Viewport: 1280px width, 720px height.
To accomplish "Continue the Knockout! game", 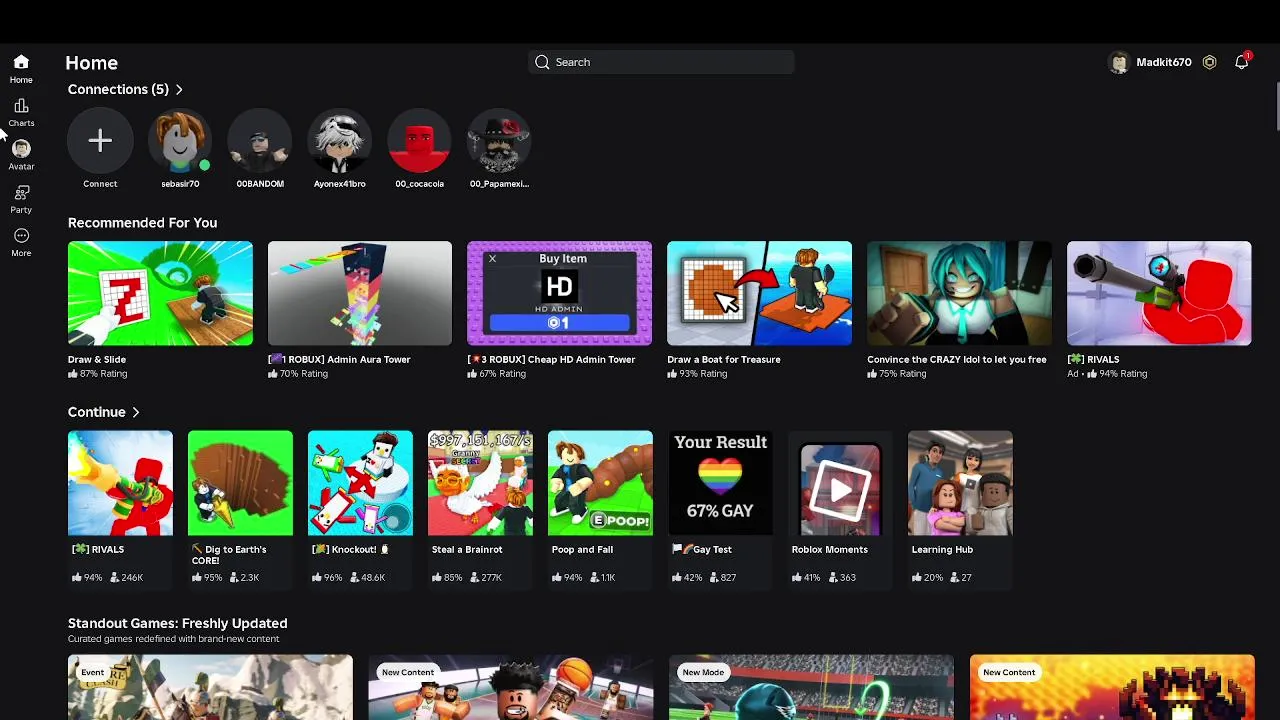I will [360, 483].
